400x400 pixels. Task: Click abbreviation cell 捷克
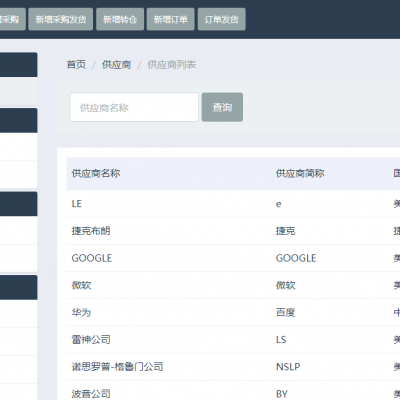point(286,231)
